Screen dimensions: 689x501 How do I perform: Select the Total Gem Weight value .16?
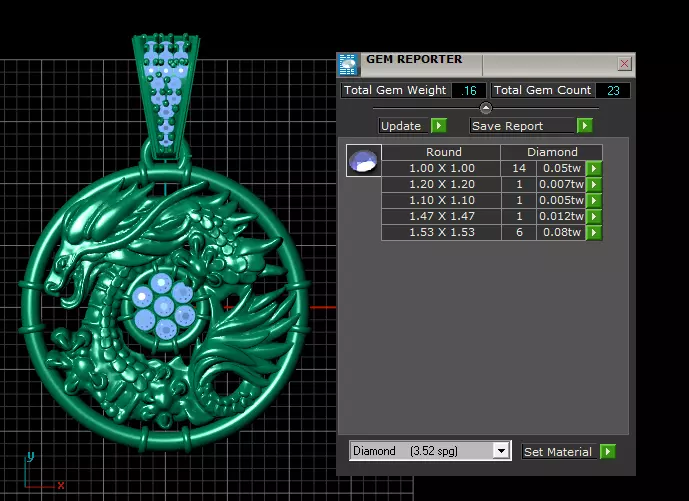[469, 91]
